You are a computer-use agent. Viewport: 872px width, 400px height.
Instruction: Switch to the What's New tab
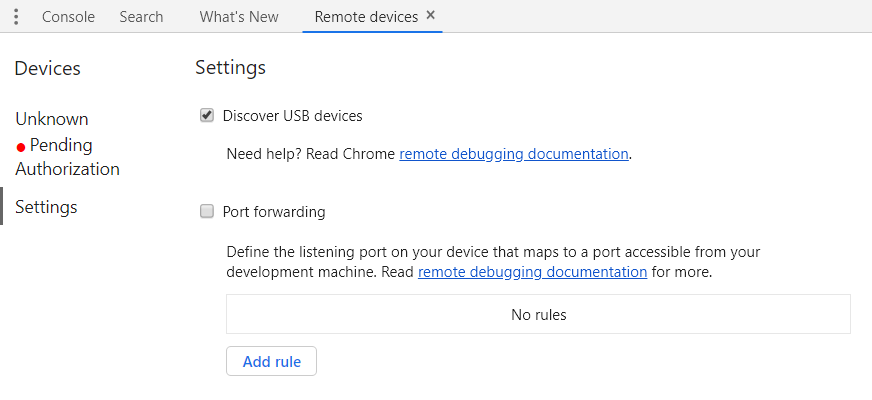point(239,17)
